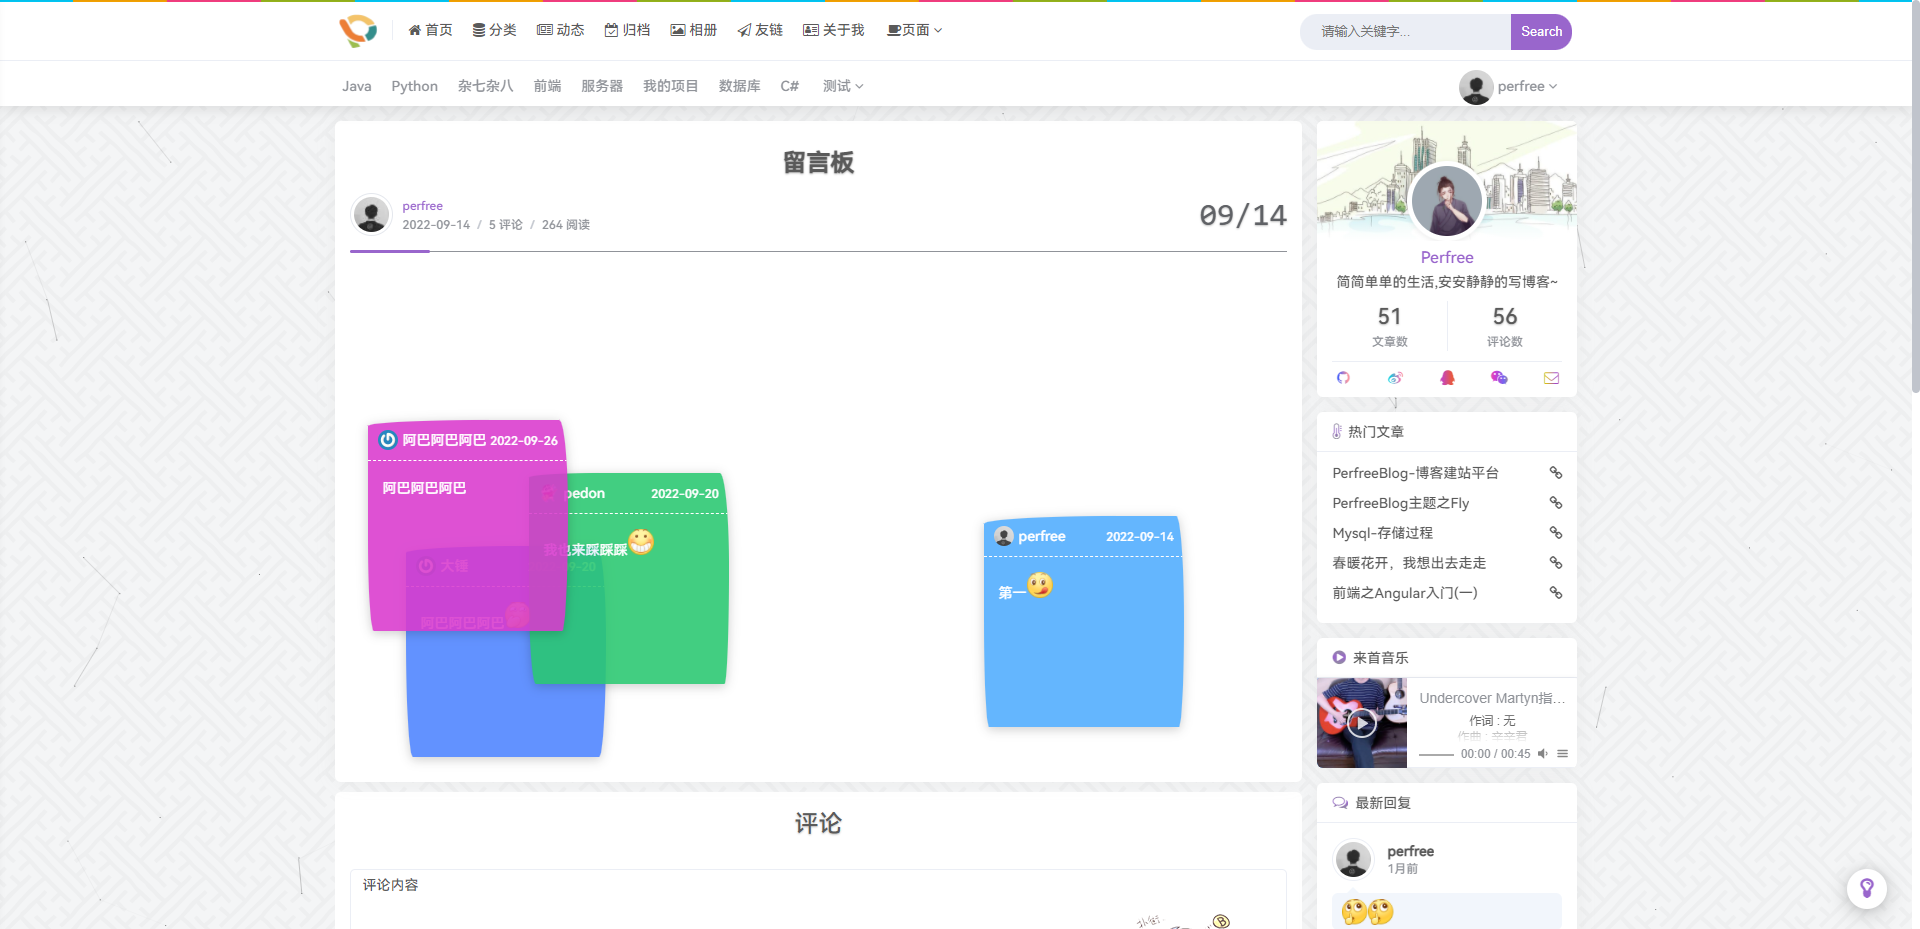Open the WeChat social icon
Image resolution: width=1920 pixels, height=929 pixels.
[1499, 378]
